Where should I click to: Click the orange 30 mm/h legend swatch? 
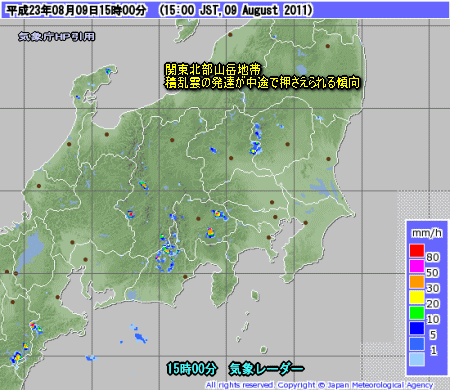point(417,282)
